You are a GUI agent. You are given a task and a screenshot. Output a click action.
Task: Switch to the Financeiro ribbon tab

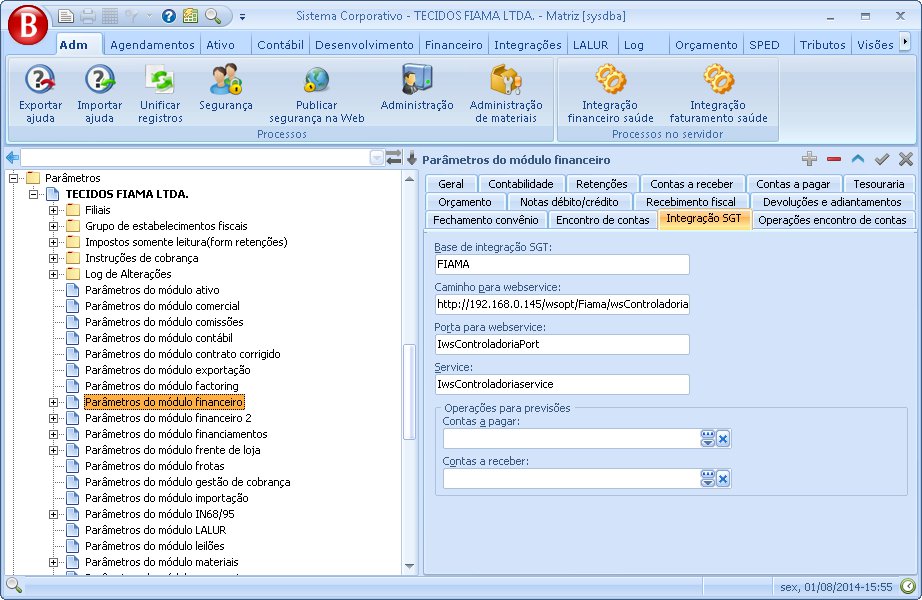453,45
